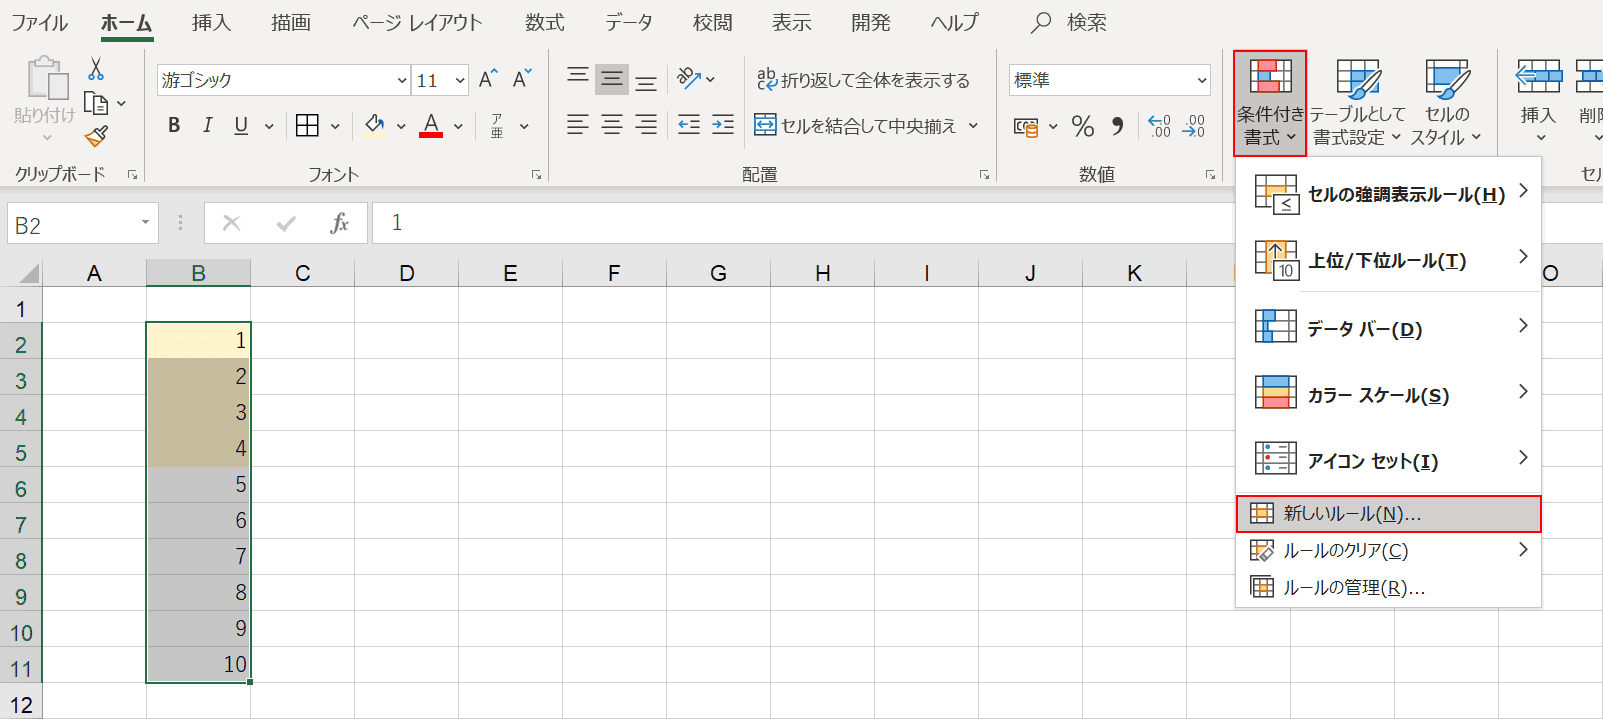Viewport: 1603px width, 719px height.
Task: Open データ バー(D) submenu
Action: 1389,328
